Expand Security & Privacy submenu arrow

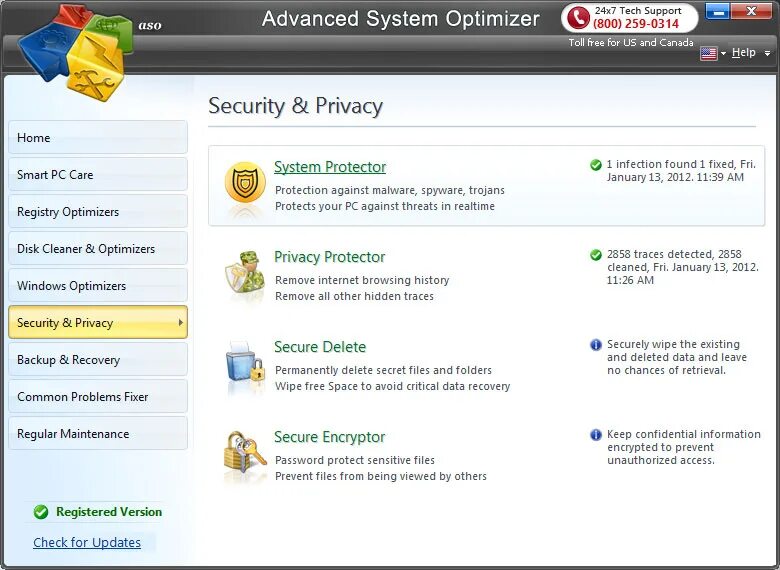tap(181, 322)
